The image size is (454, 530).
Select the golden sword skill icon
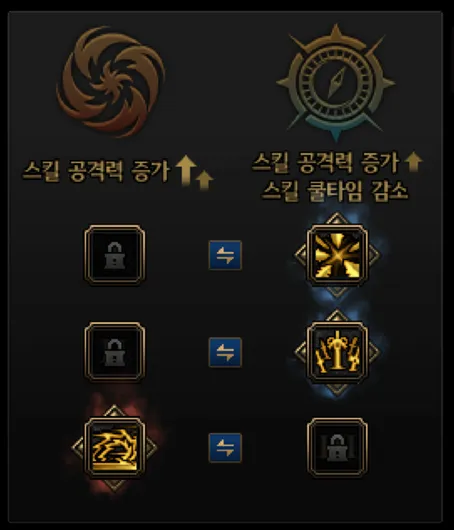tap(337, 352)
